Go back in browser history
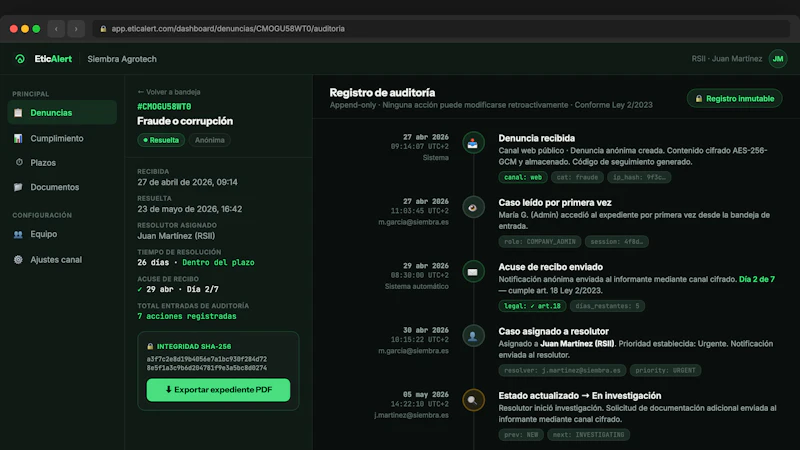 click(x=56, y=29)
